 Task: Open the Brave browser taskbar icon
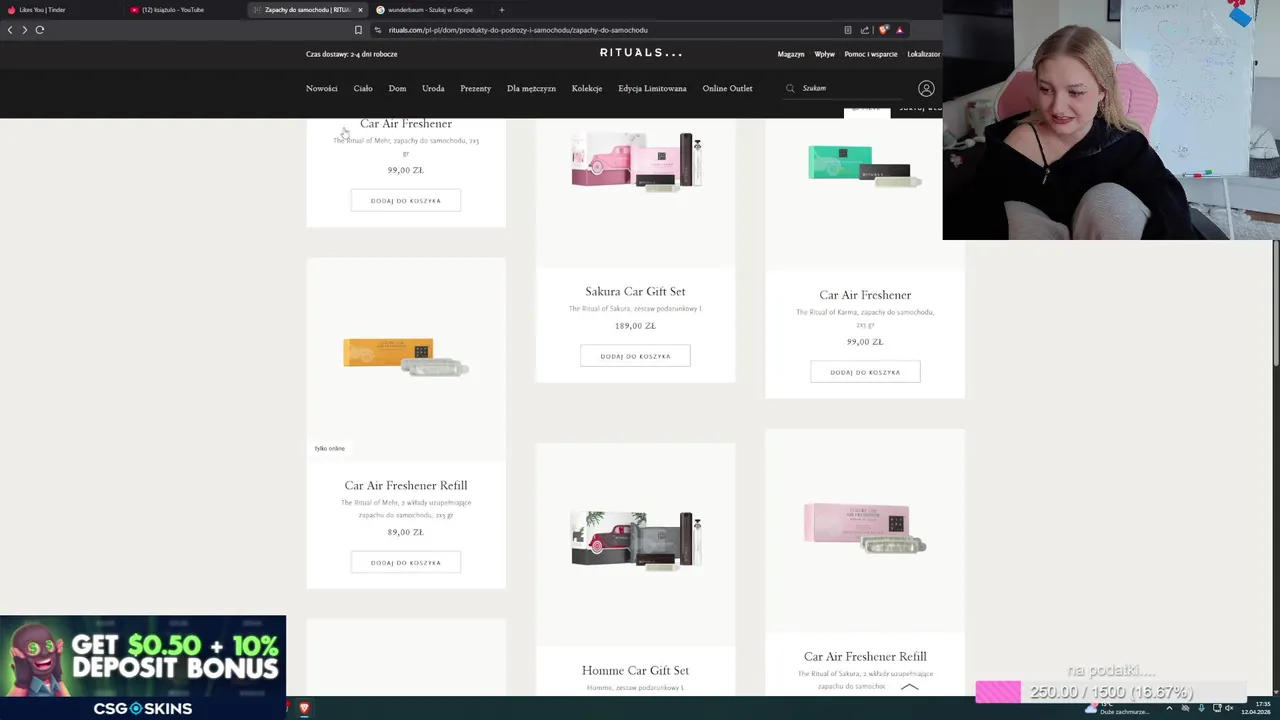[x=304, y=708]
